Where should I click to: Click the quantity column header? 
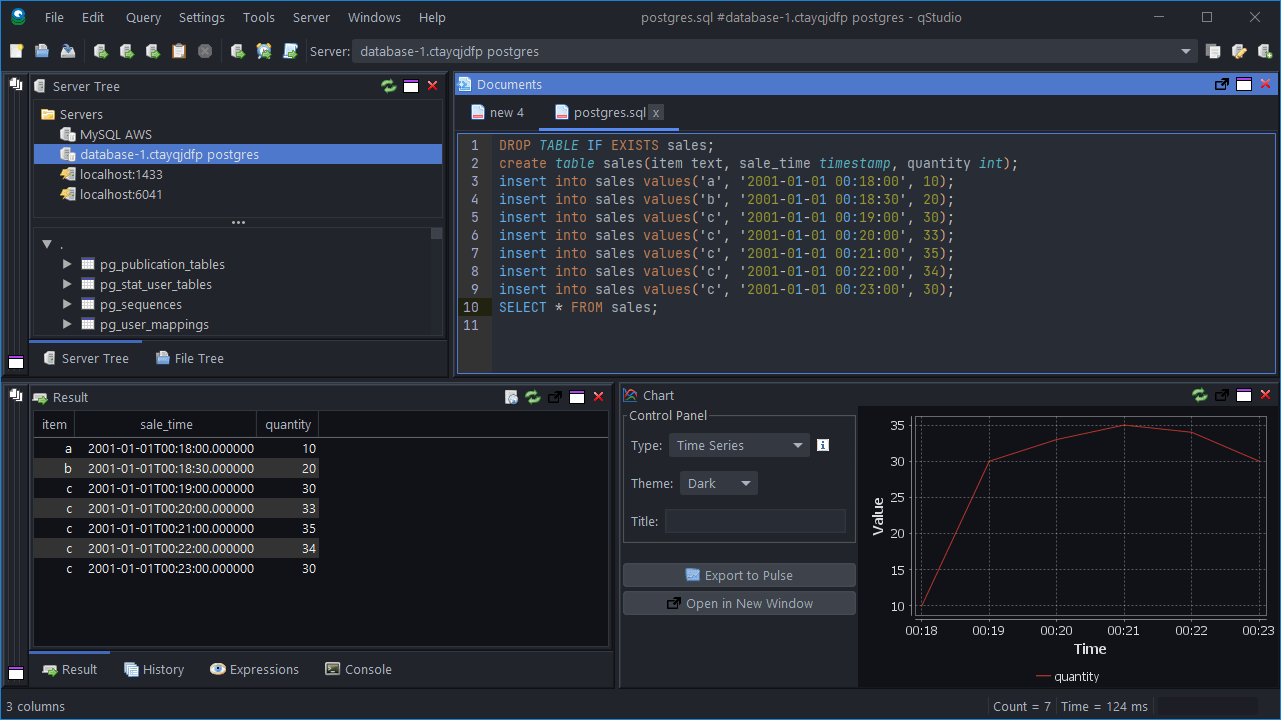(288, 424)
